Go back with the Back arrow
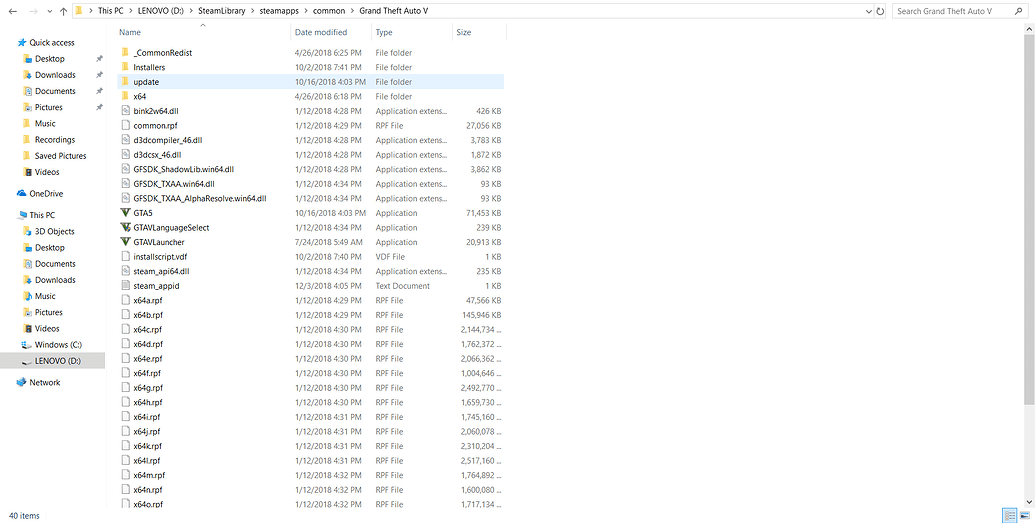This screenshot has height=523, width=1035. click(13, 11)
